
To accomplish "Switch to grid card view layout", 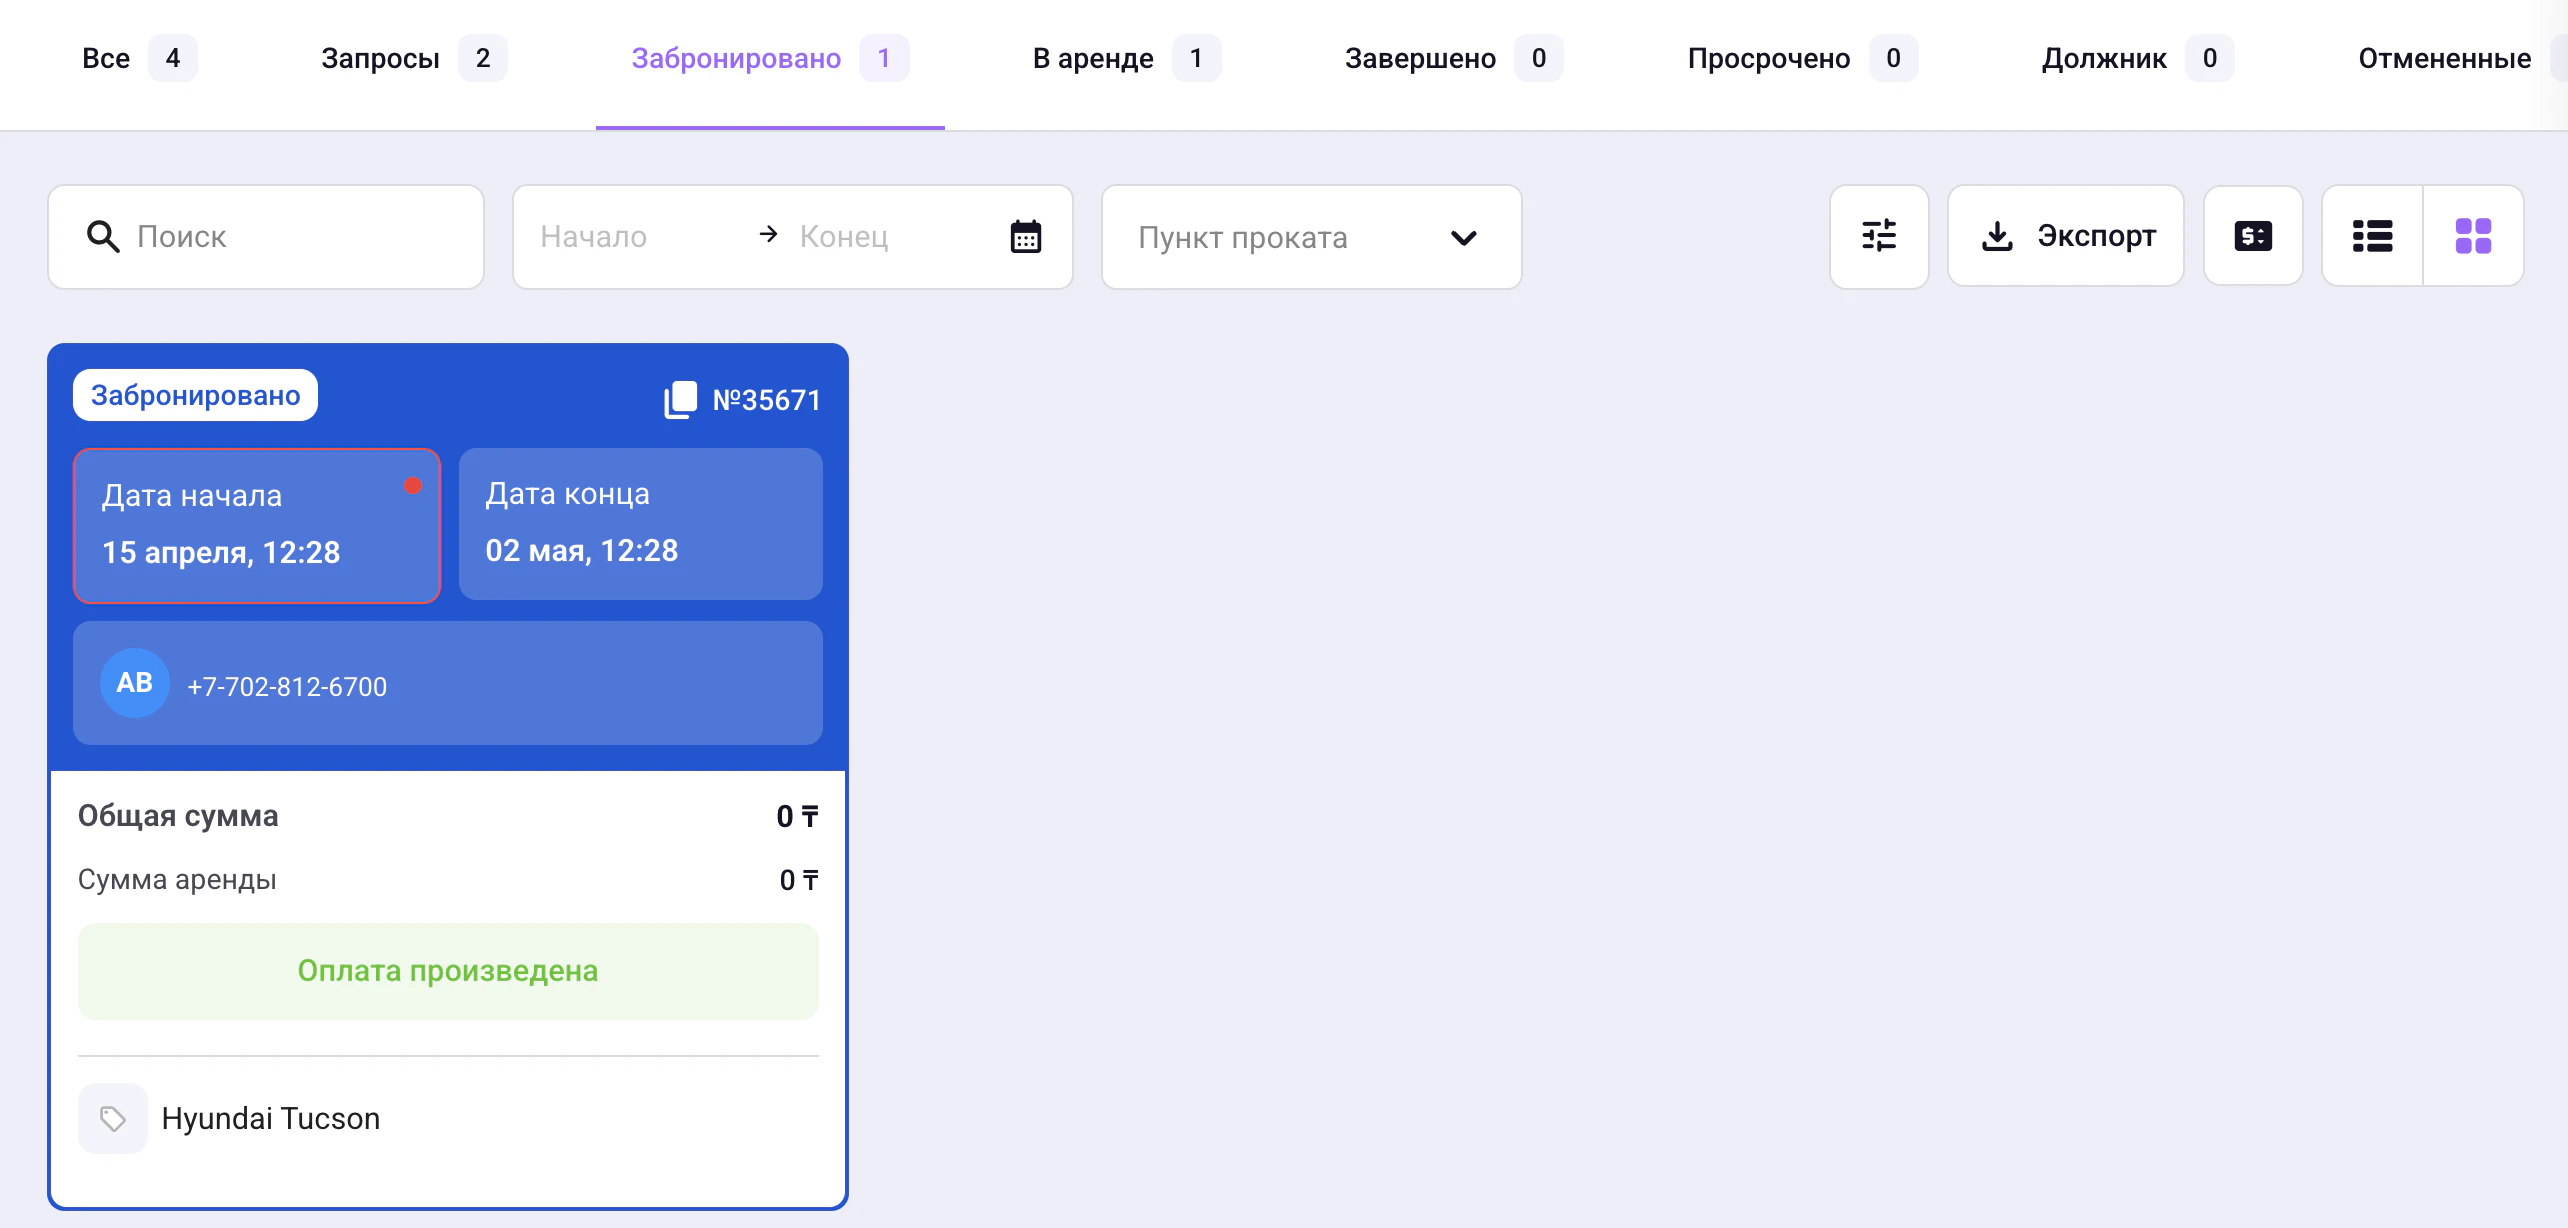I will coord(2472,236).
